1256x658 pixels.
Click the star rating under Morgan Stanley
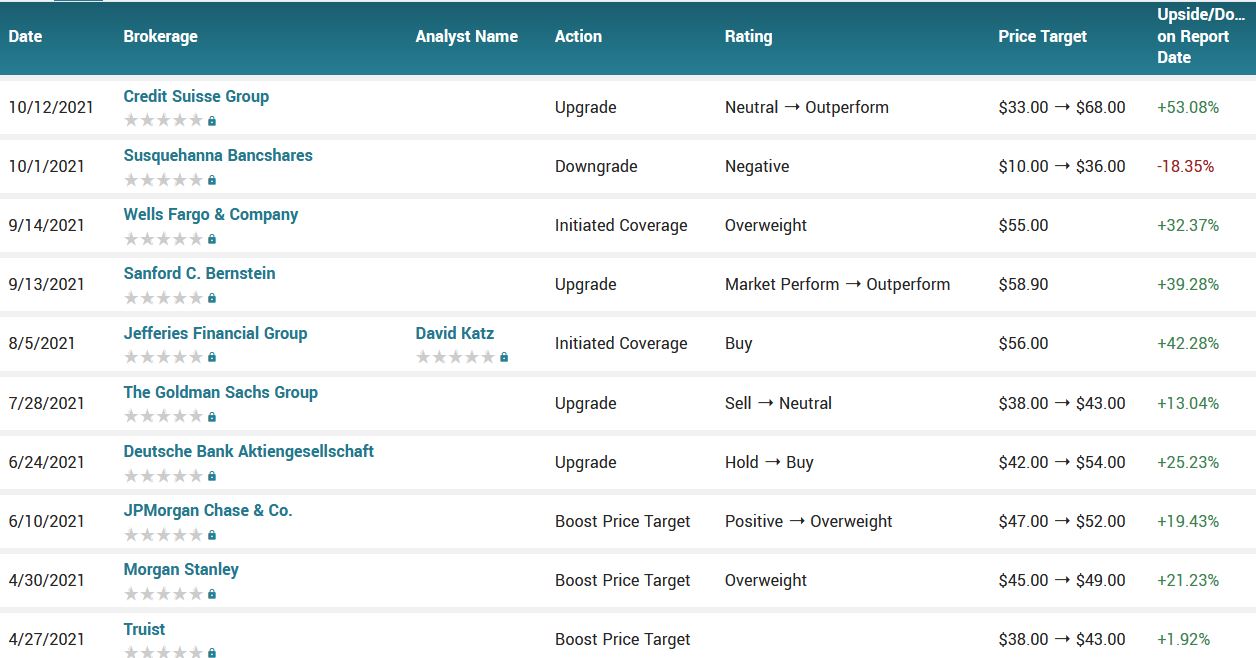click(163, 594)
